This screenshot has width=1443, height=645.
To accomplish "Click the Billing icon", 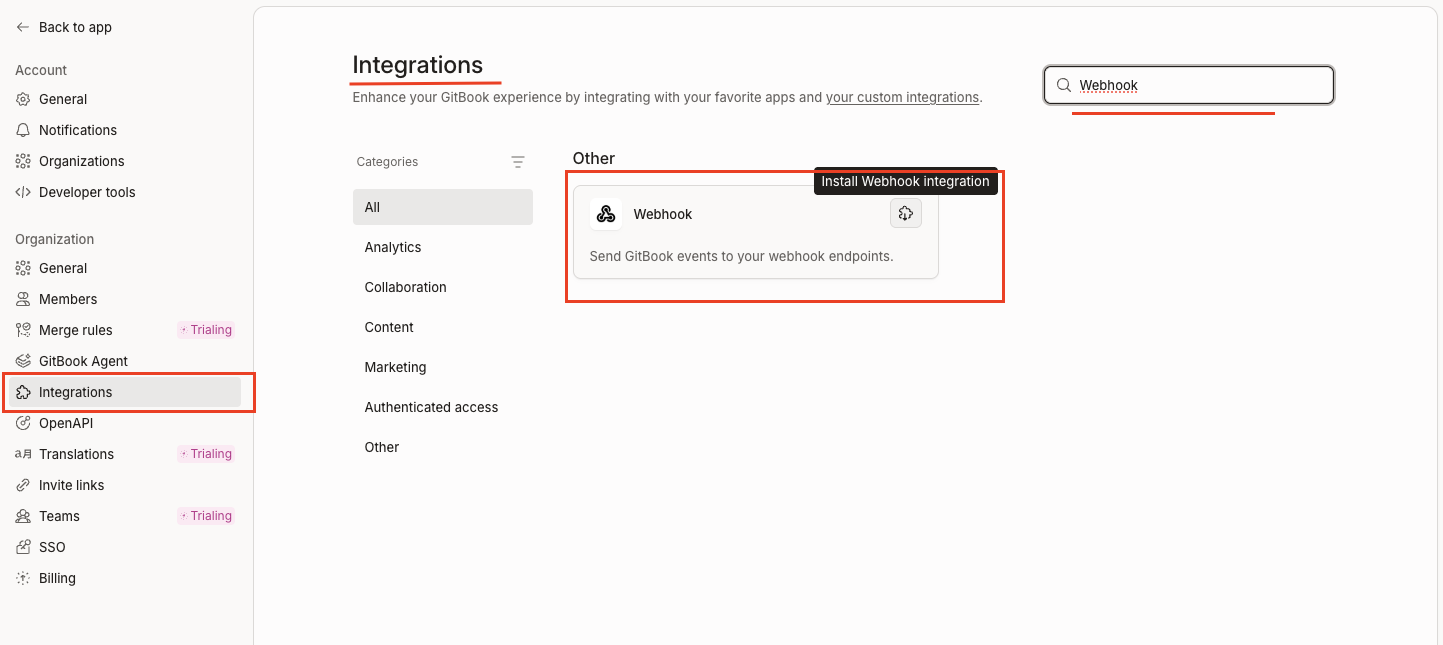I will pyautogui.click(x=23, y=578).
